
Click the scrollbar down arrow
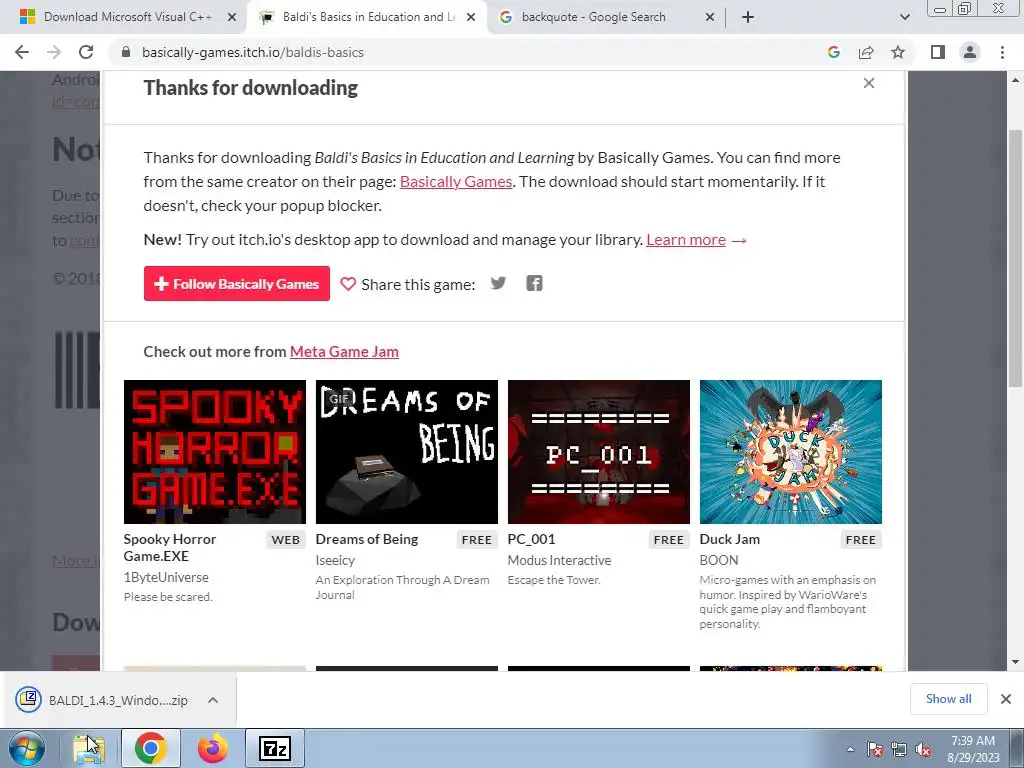click(1016, 662)
